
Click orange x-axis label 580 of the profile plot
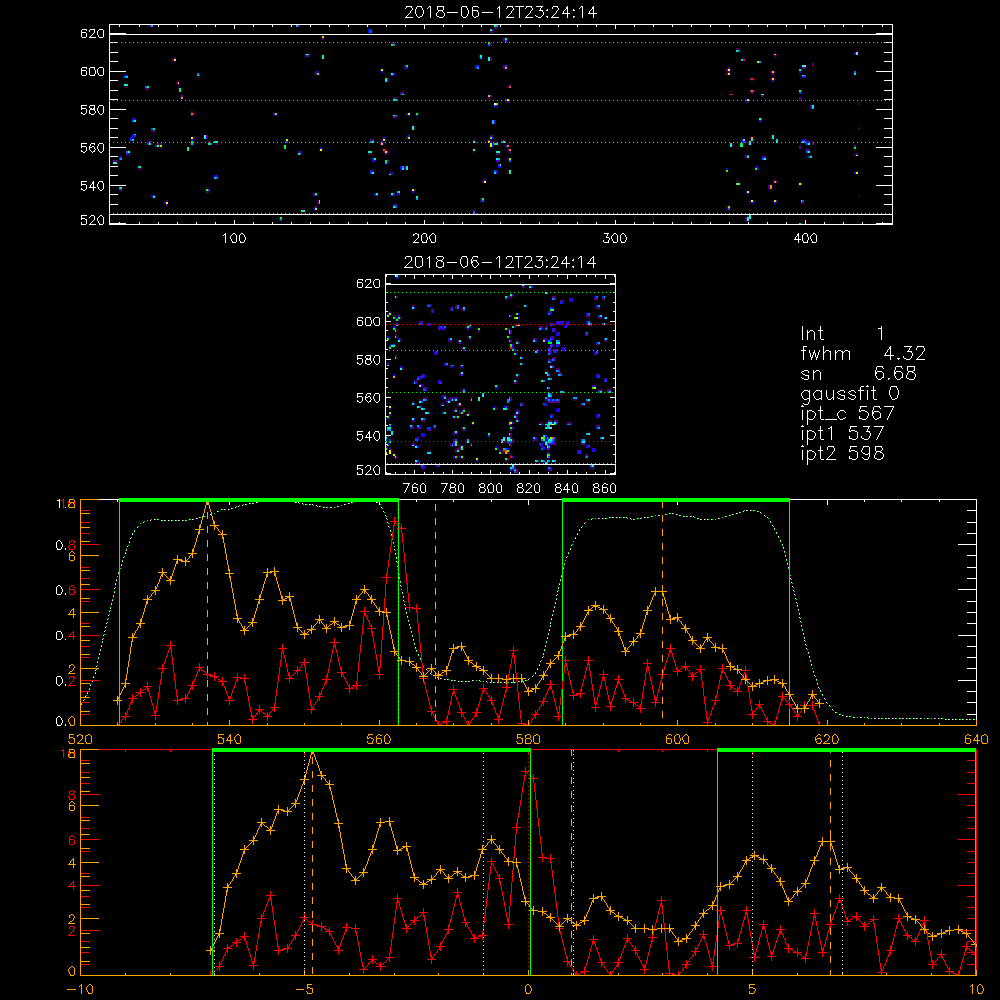tap(528, 740)
